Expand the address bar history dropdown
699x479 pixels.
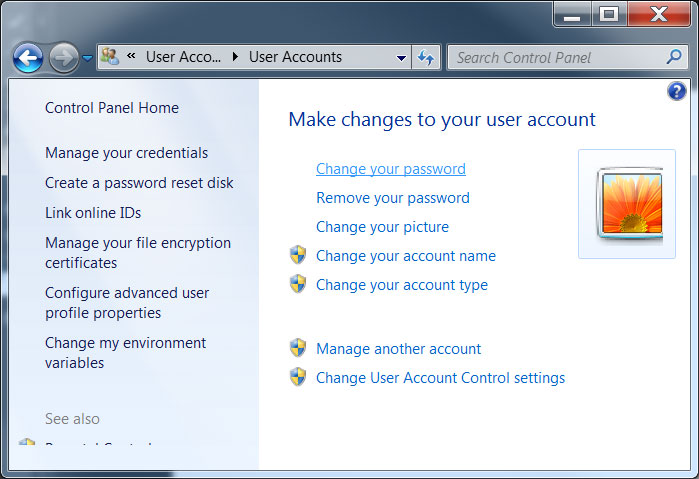(401, 58)
